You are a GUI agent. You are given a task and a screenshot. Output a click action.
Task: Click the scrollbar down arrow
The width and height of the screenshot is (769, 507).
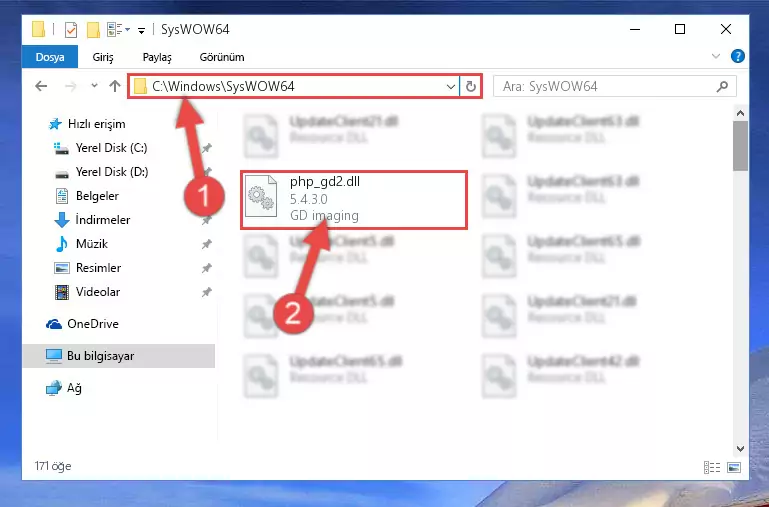point(741,449)
